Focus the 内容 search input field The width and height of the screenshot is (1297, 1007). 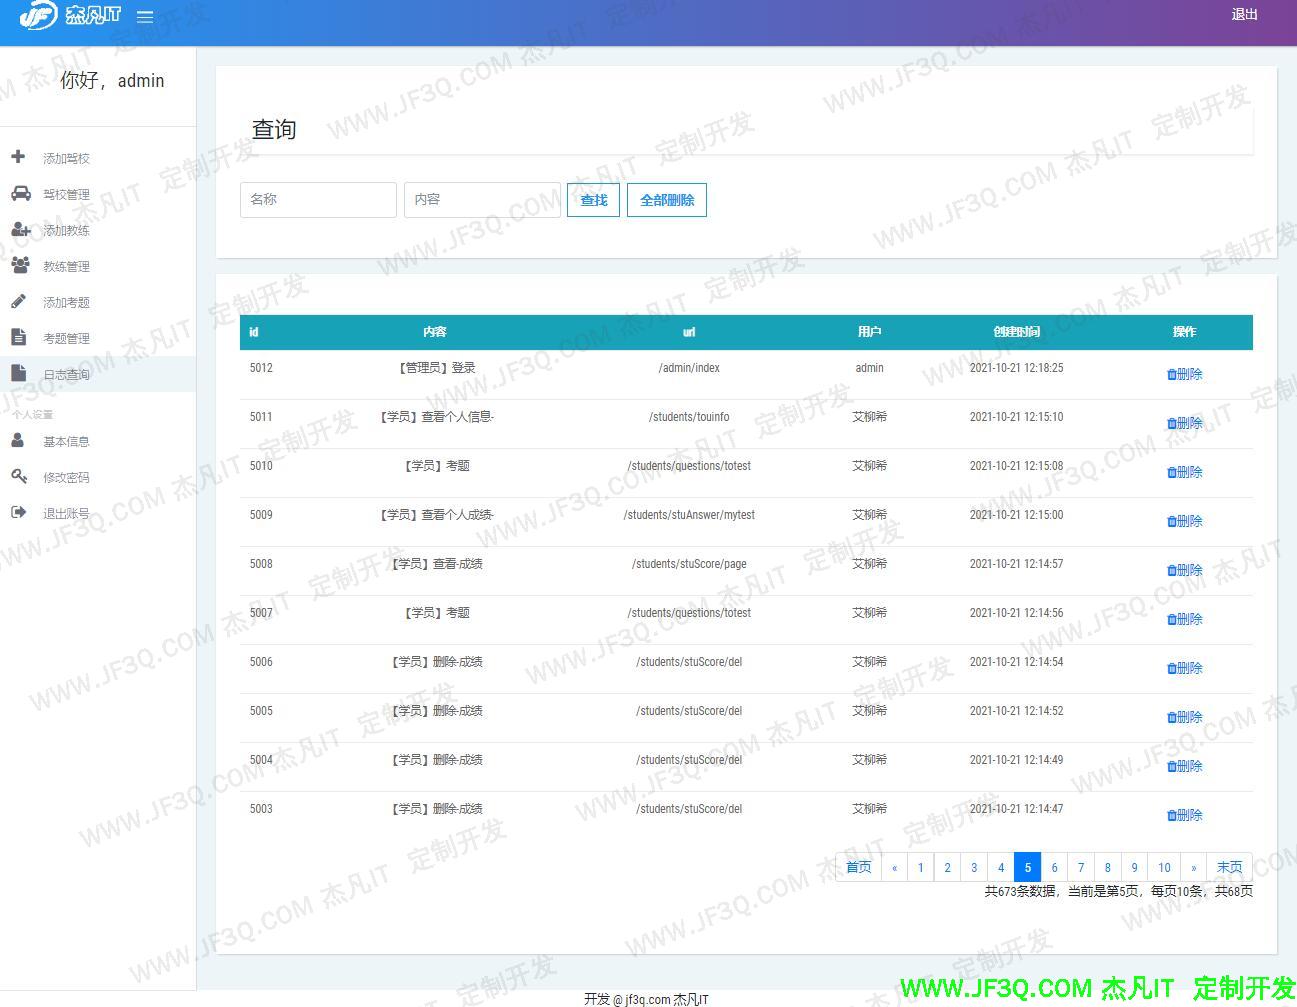(482, 200)
